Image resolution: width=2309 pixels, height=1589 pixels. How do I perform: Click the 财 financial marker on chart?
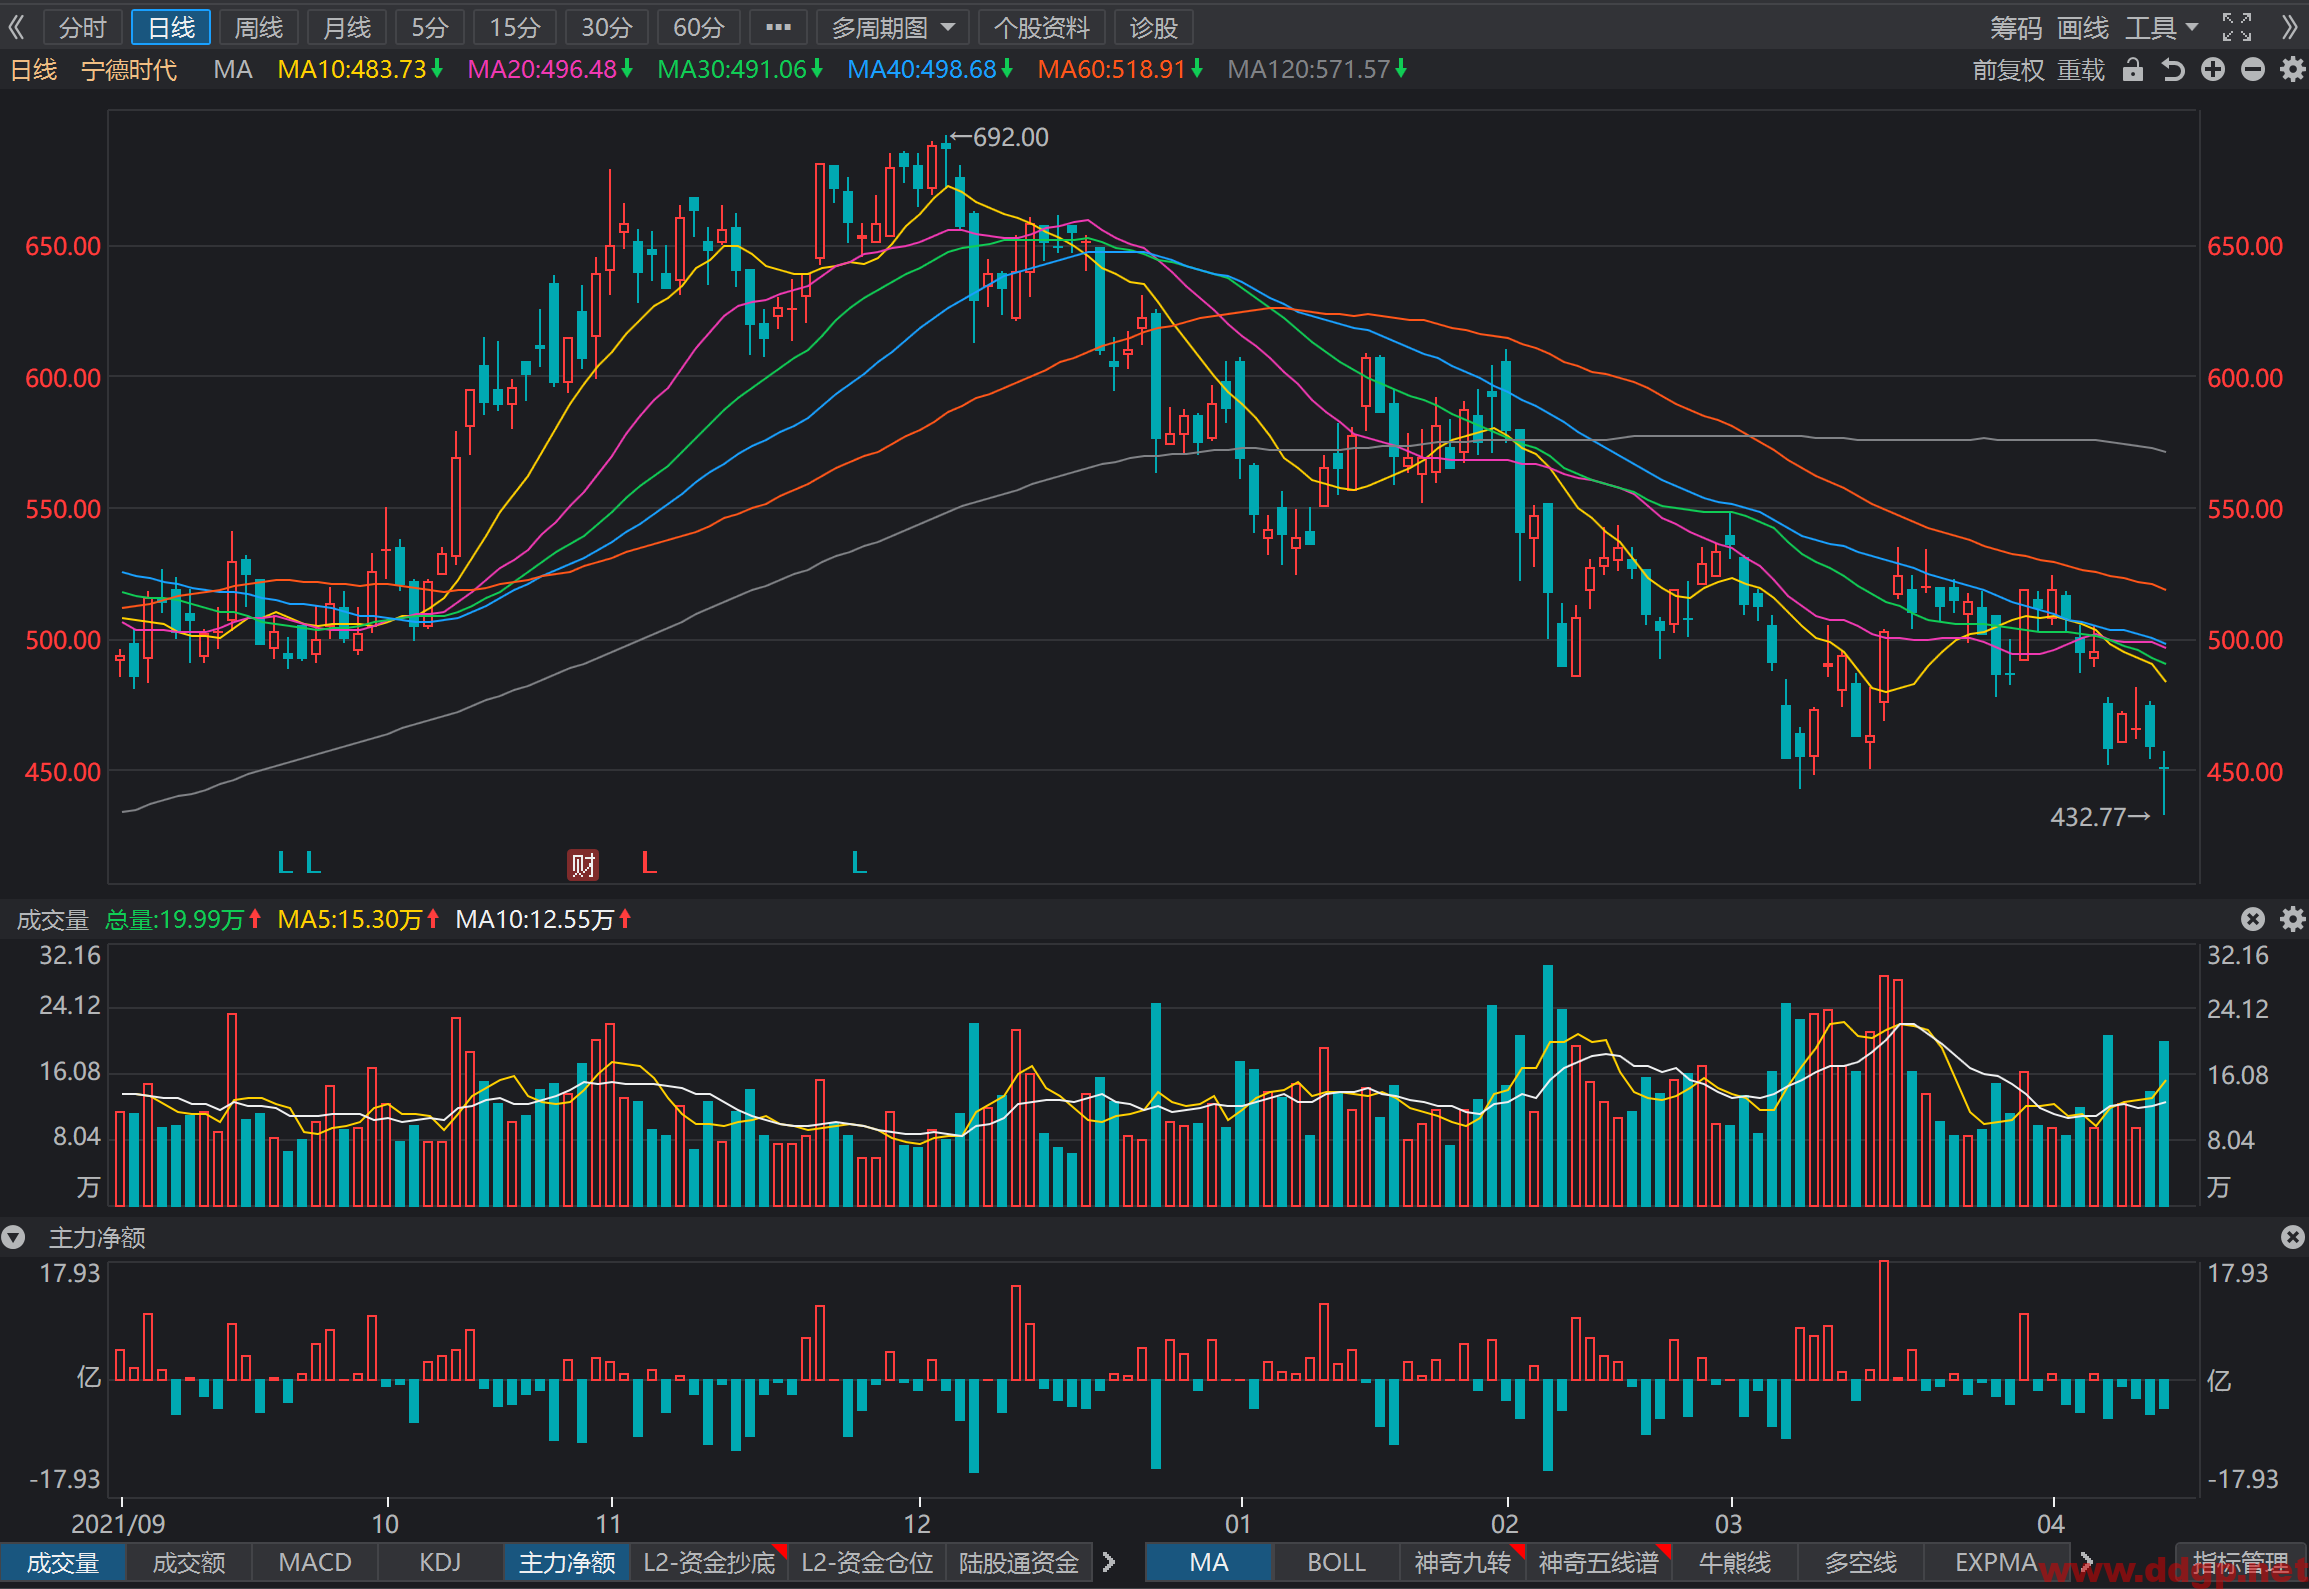[x=583, y=864]
